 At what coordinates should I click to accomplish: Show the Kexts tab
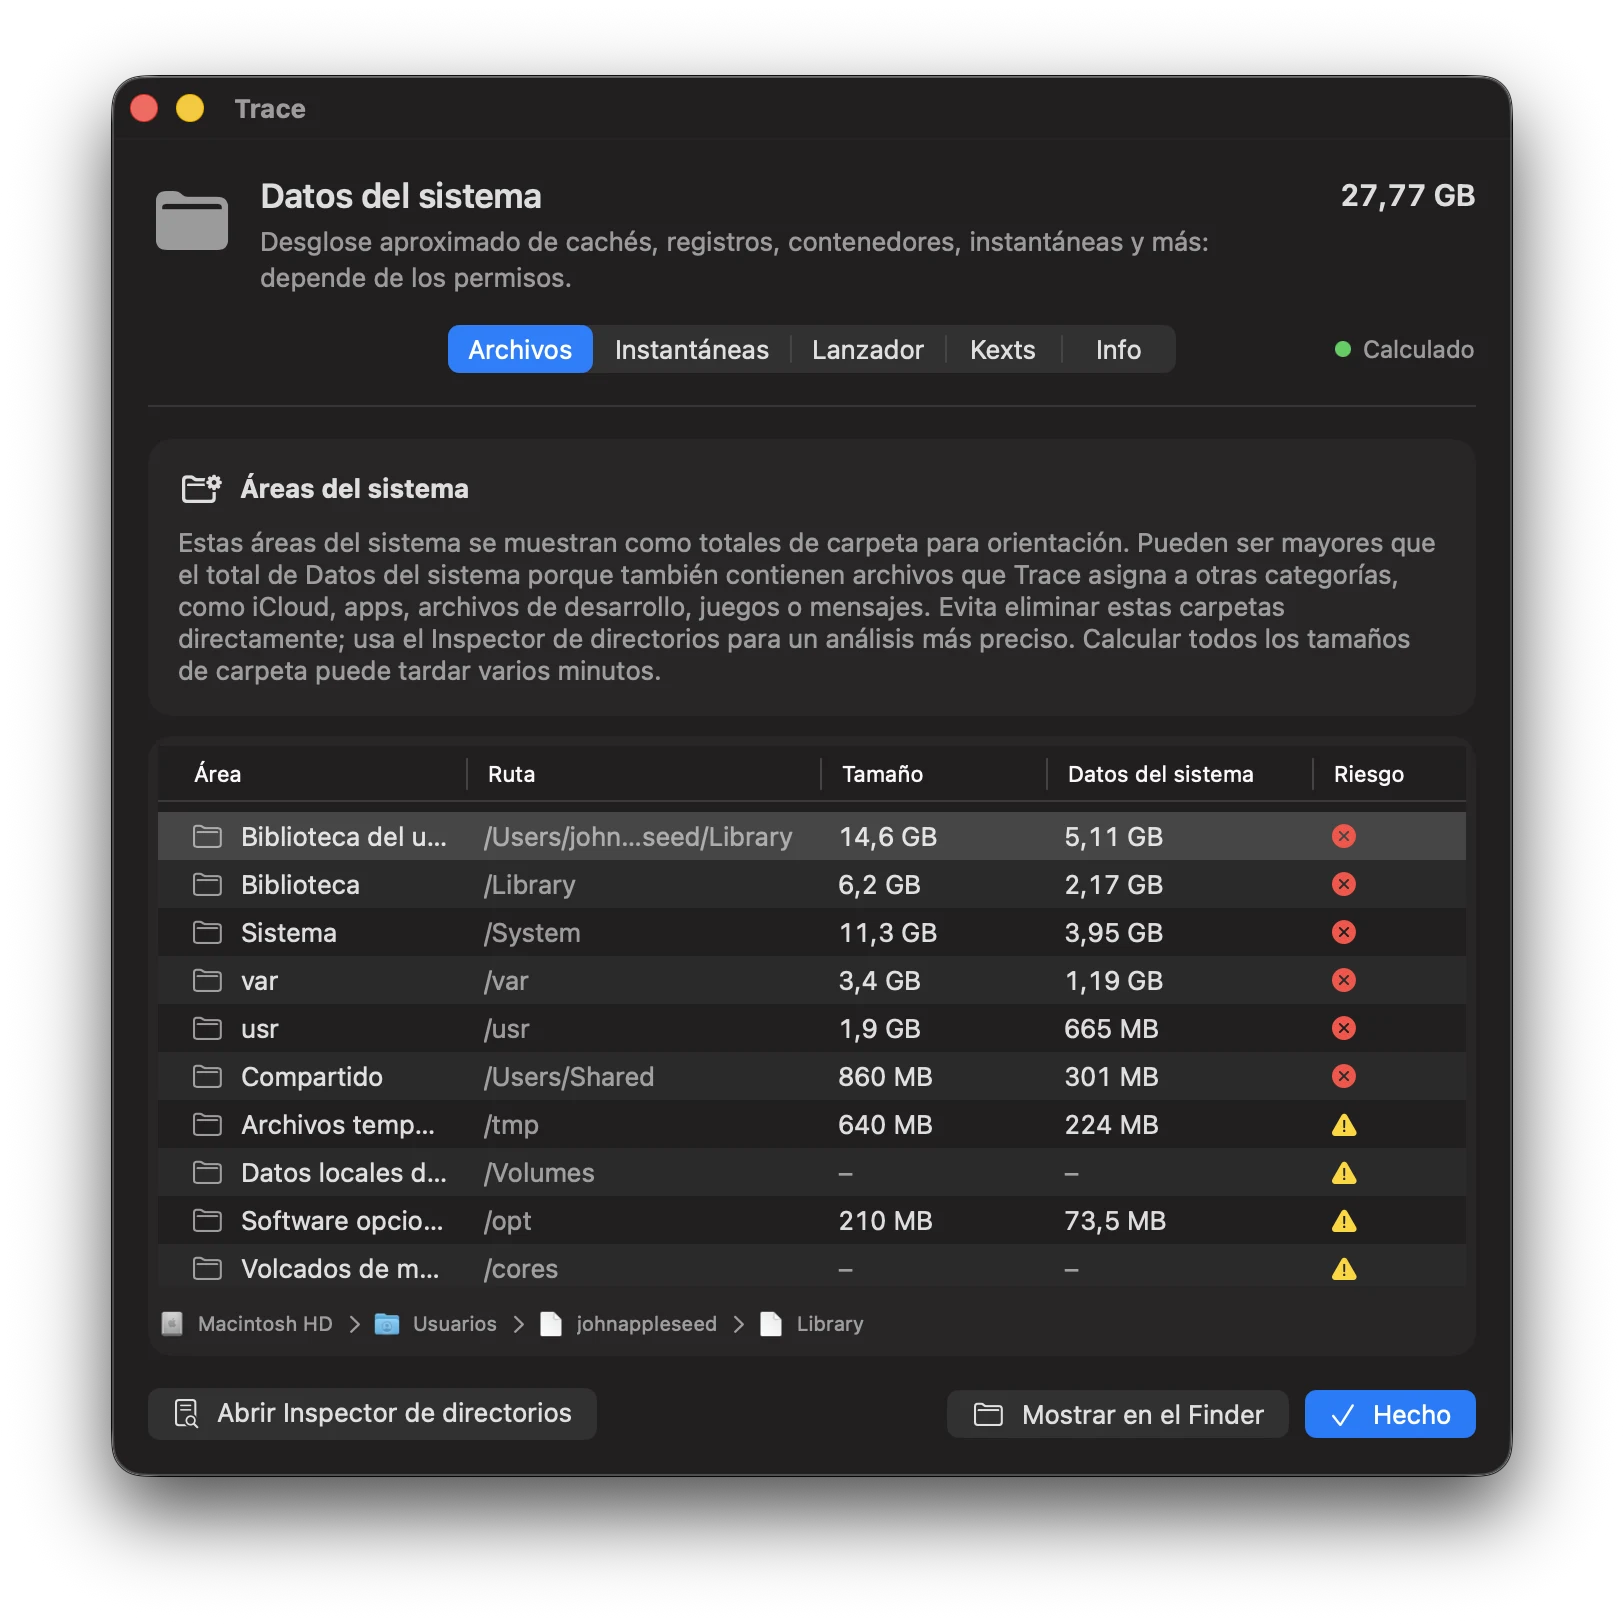1002,349
